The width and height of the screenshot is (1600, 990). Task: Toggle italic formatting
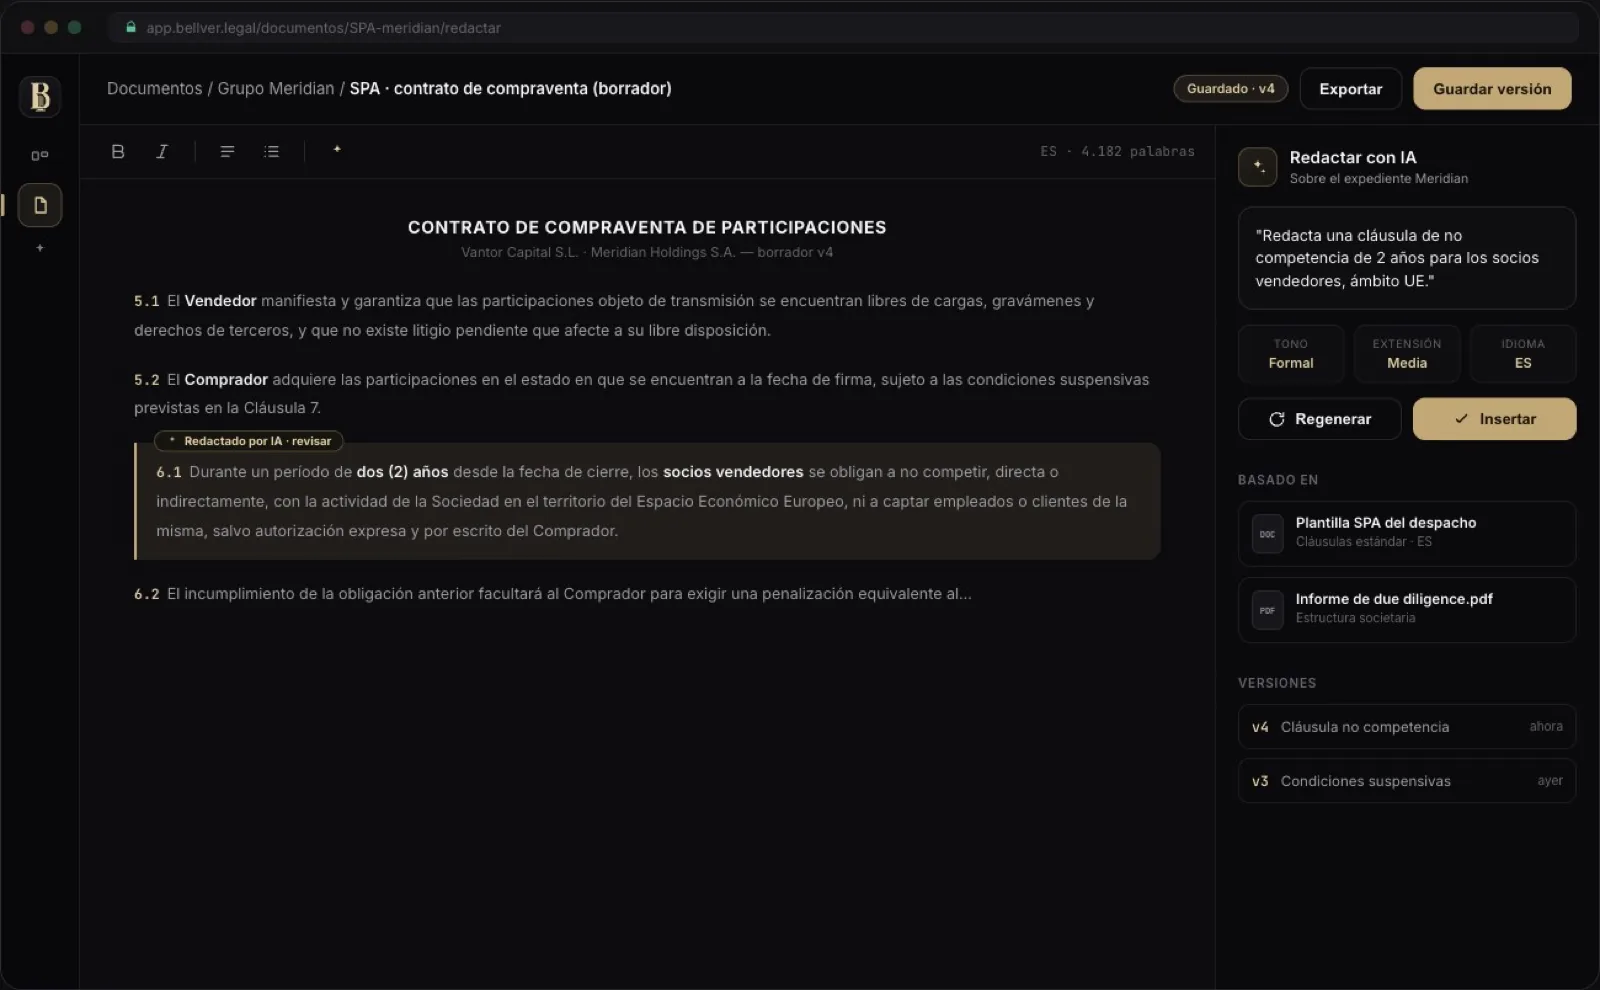(162, 151)
